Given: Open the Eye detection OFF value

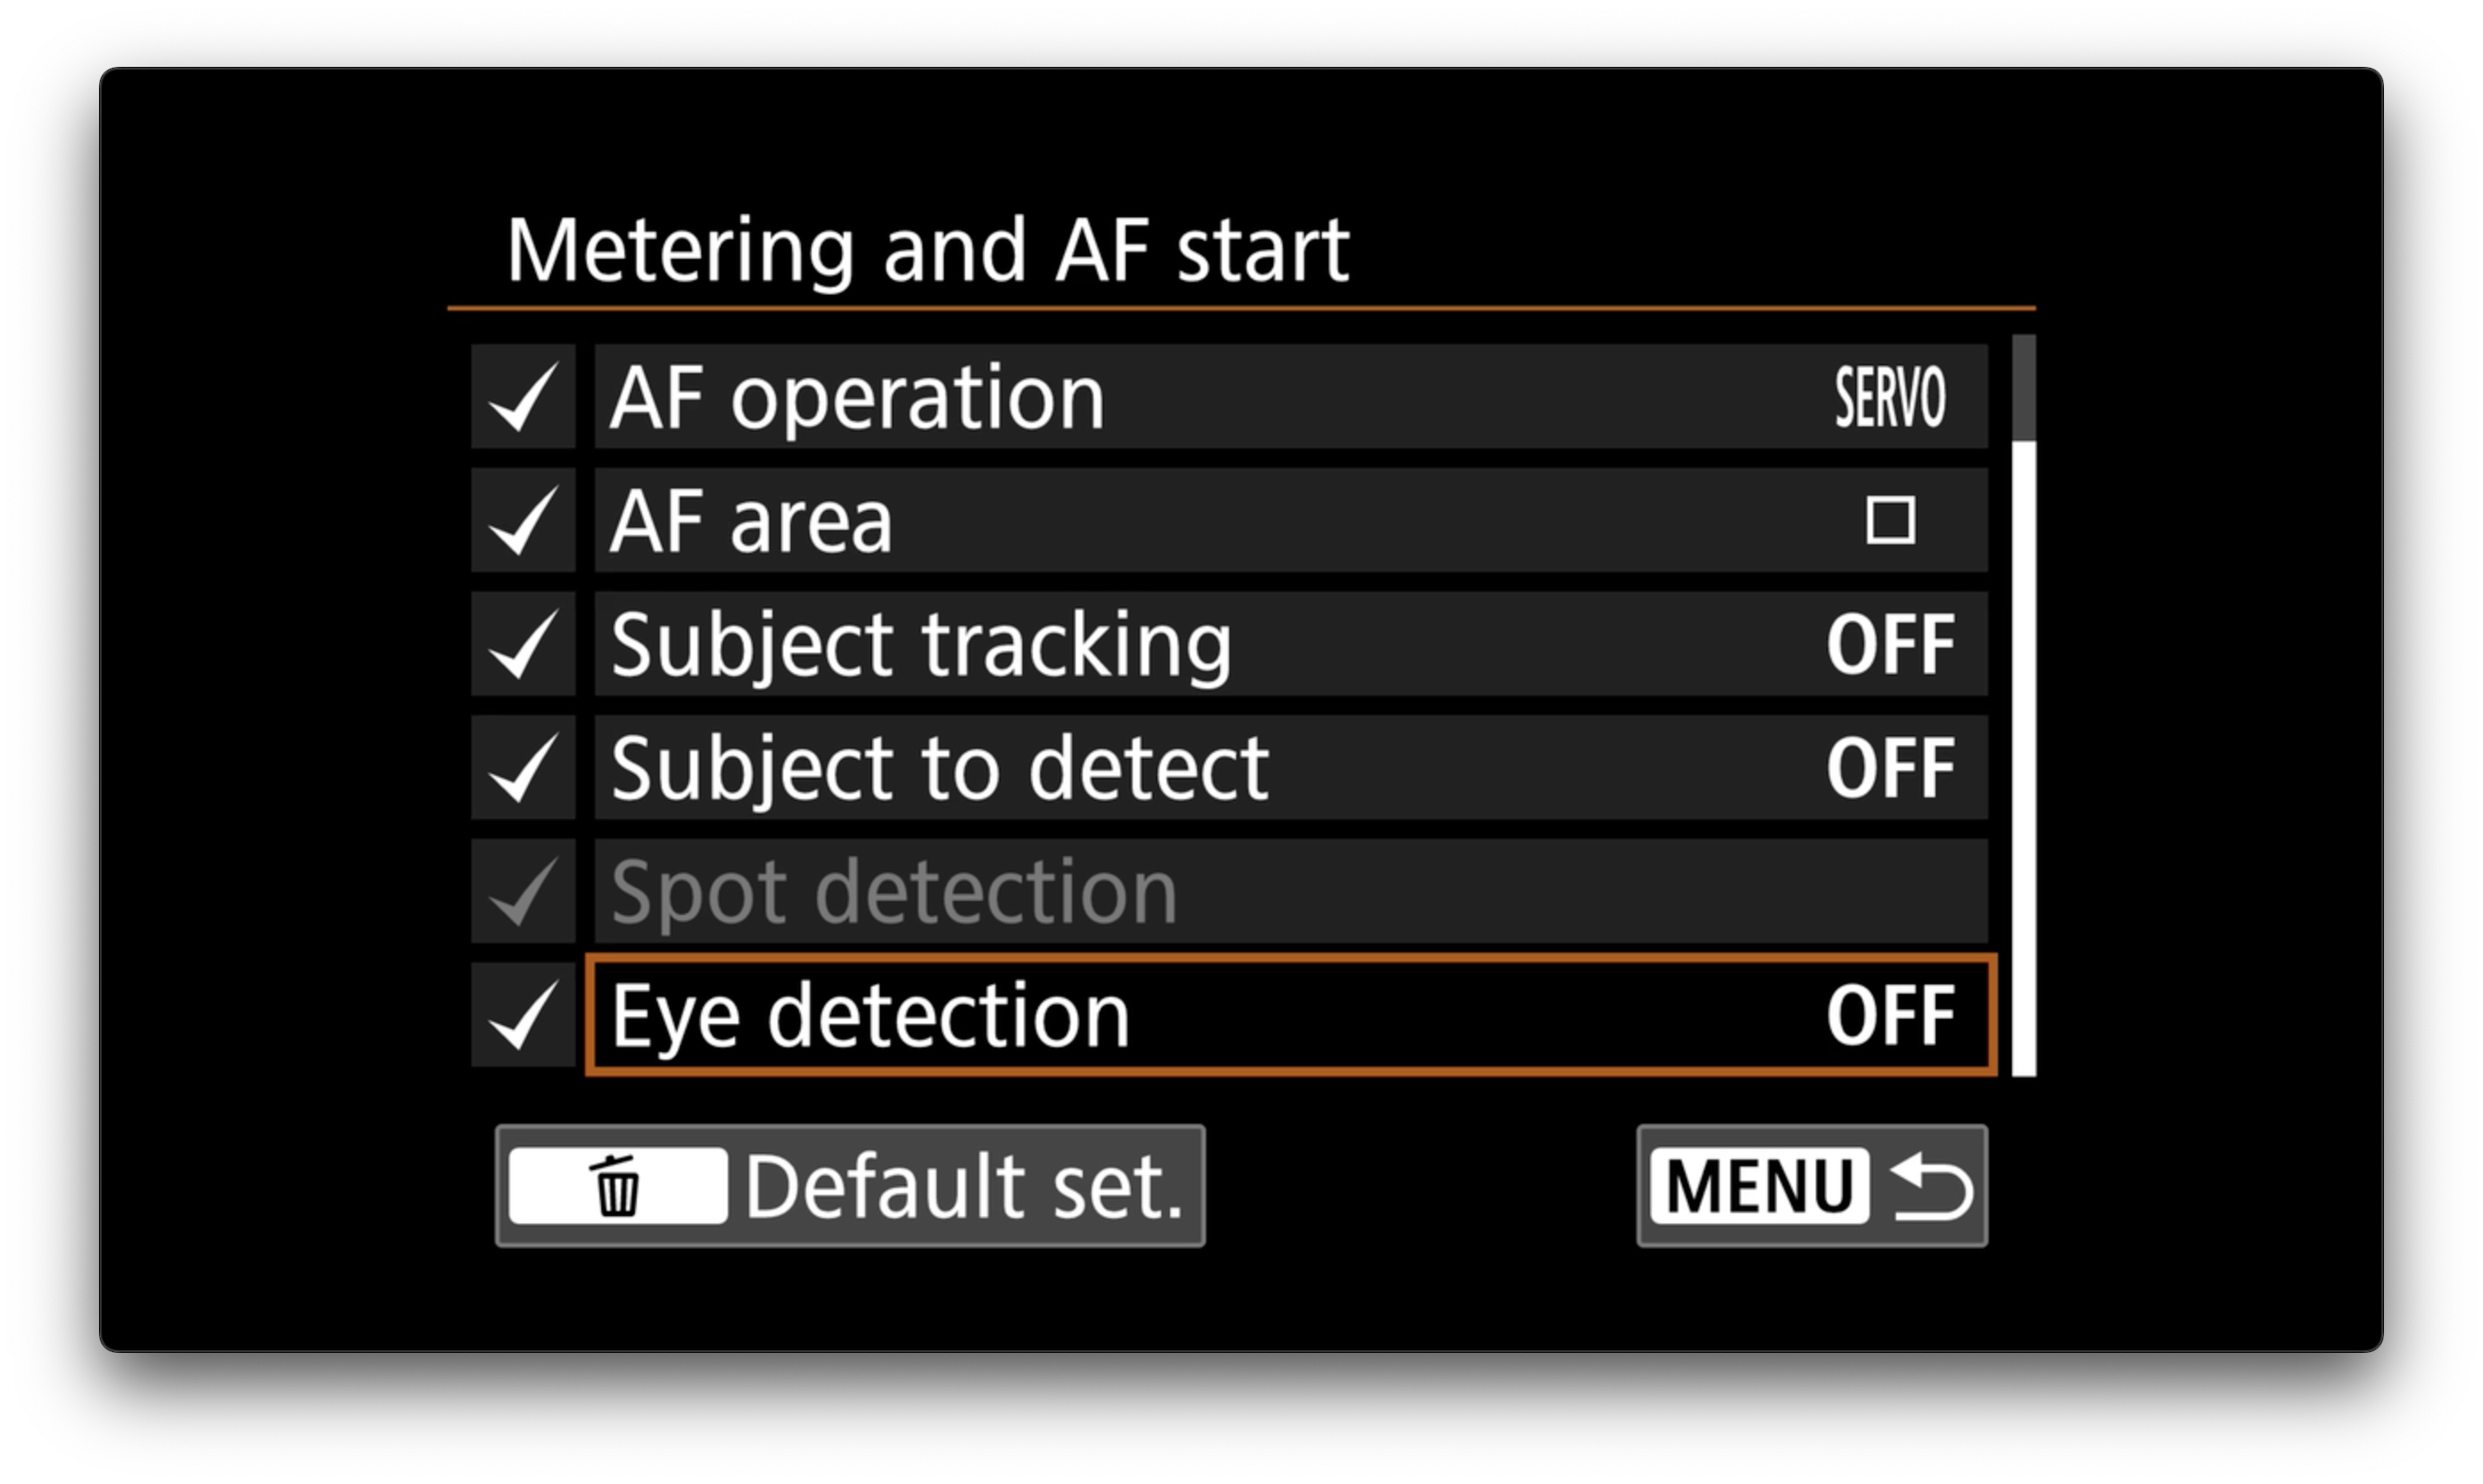Looking at the screenshot, I should [1890, 1016].
